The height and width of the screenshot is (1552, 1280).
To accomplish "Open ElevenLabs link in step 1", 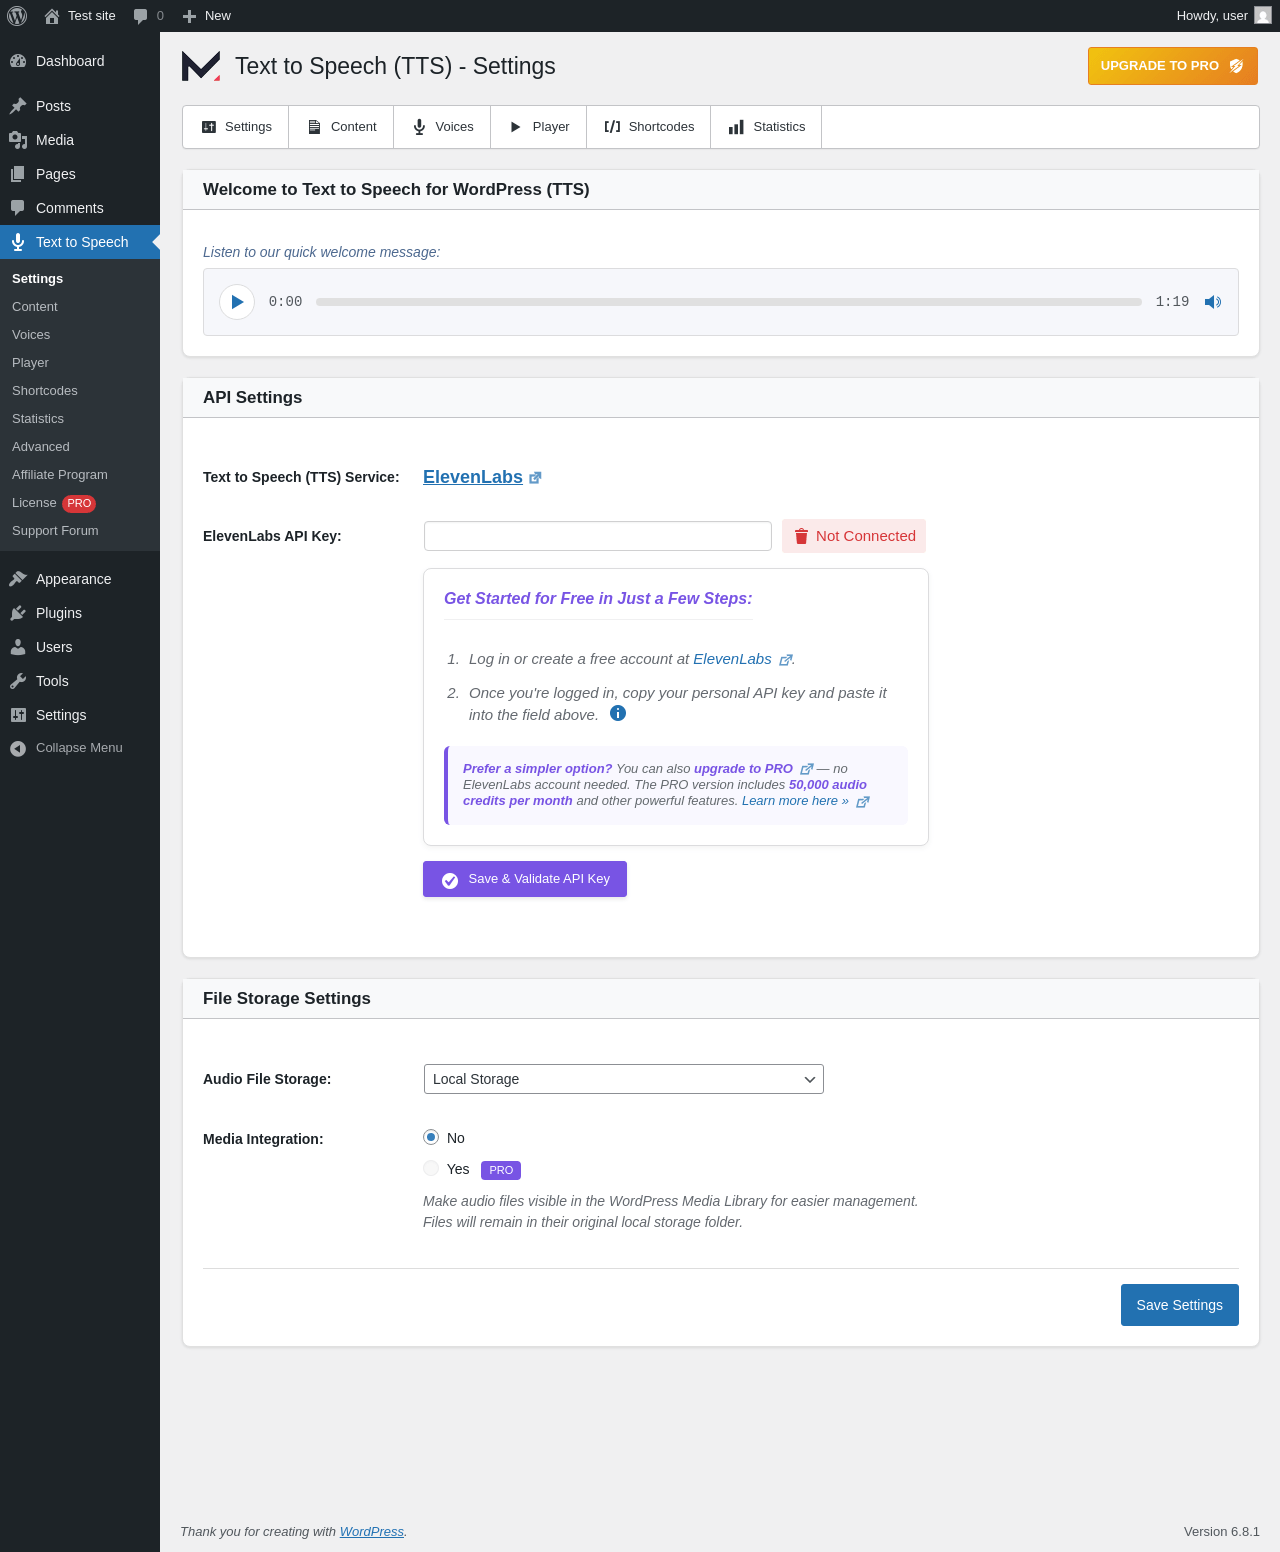I will (x=732, y=659).
